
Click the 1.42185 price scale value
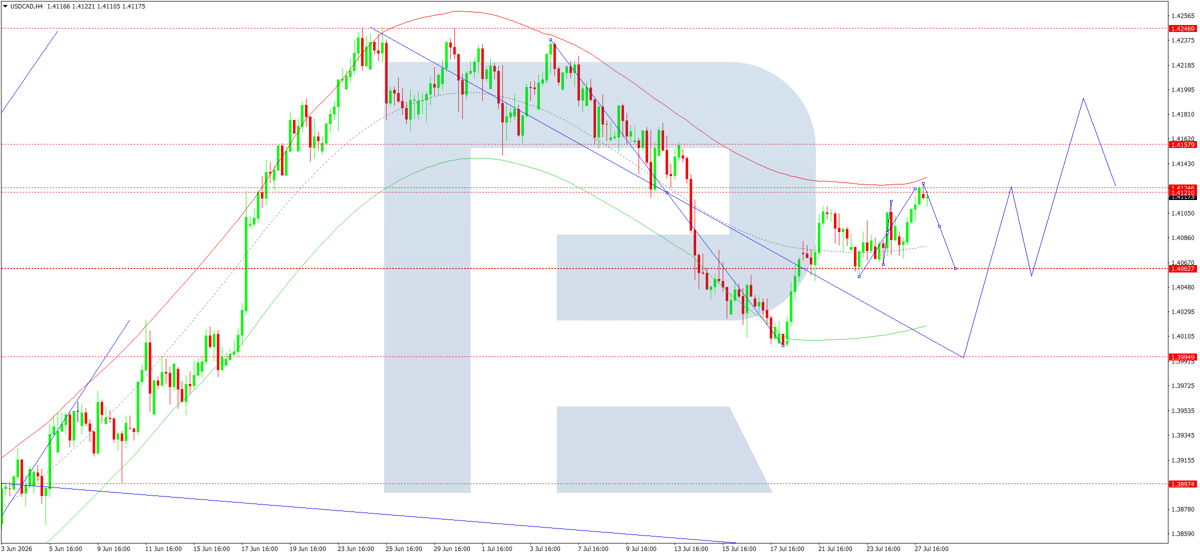(x=1184, y=65)
